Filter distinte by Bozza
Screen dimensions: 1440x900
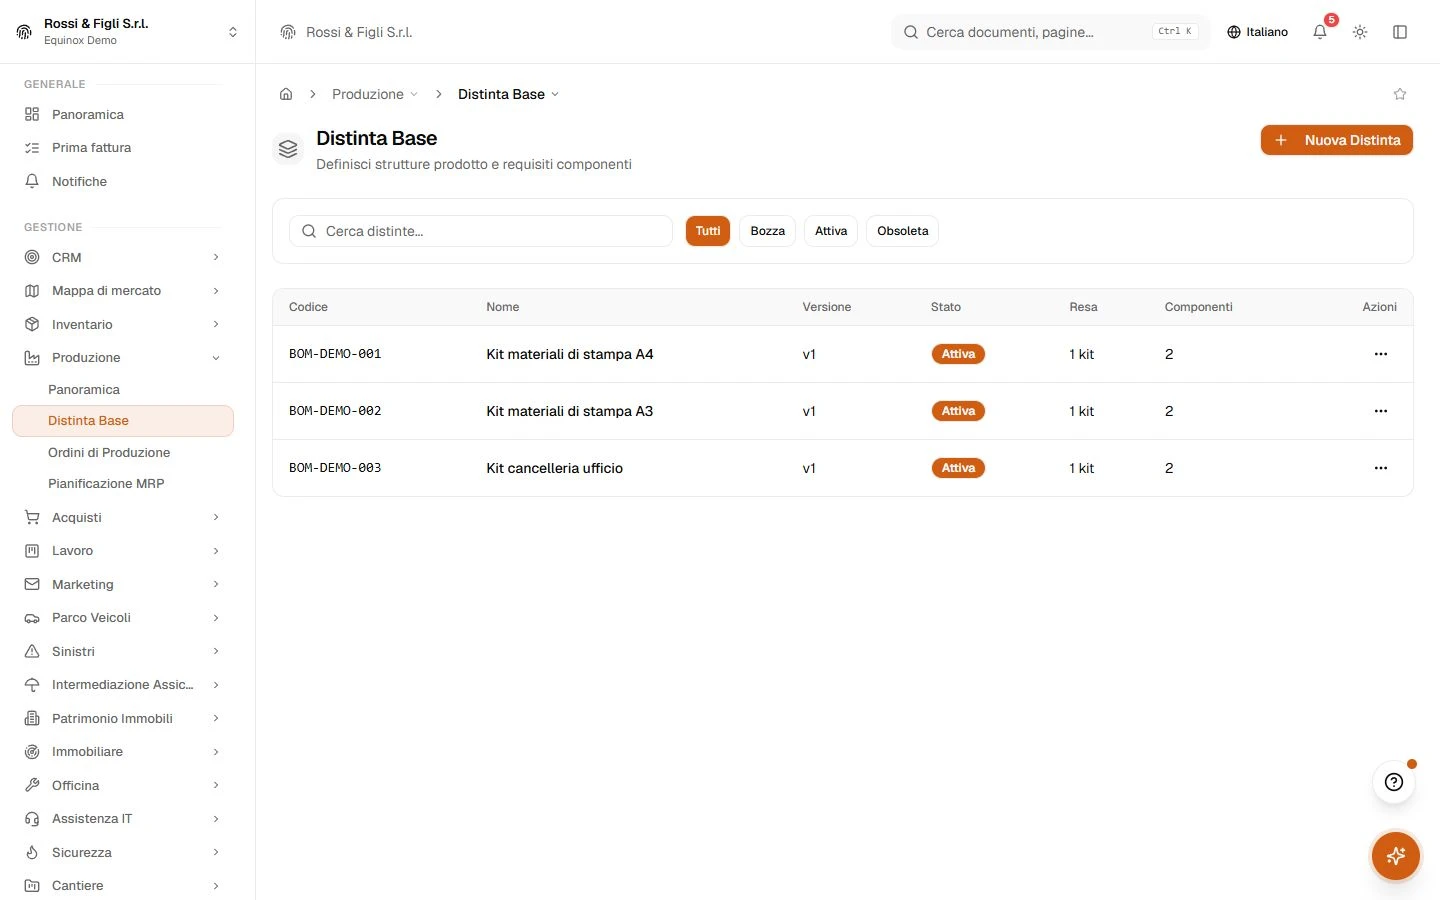768,231
